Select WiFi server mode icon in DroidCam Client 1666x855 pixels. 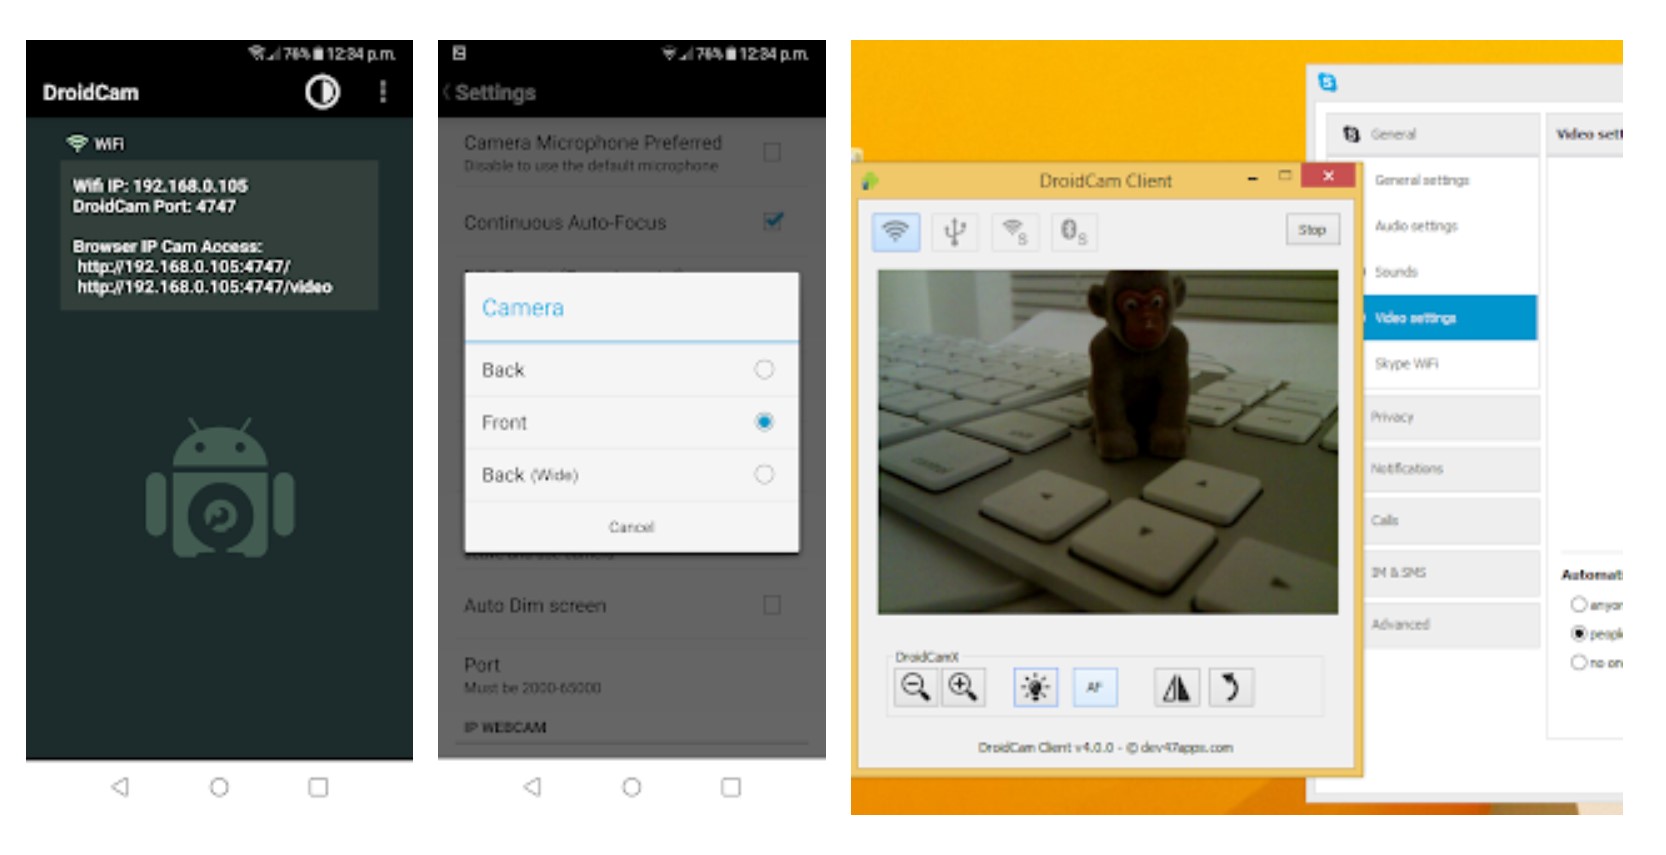pos(1015,232)
